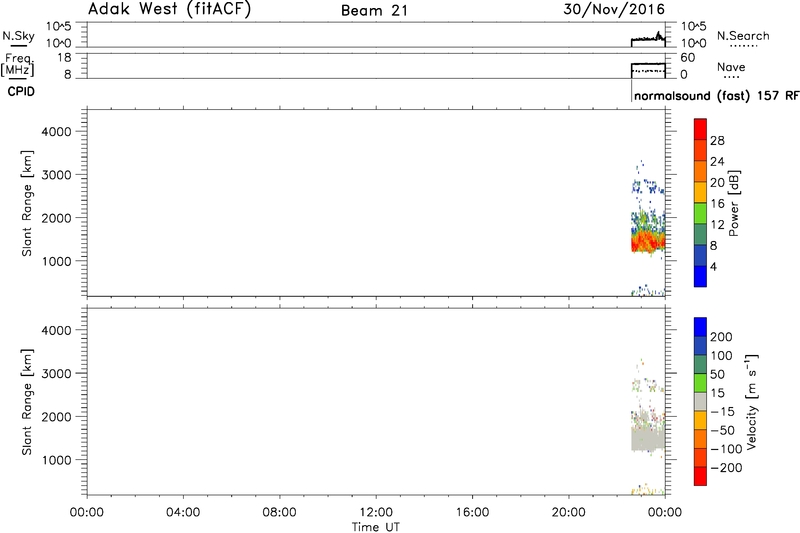This screenshot has height=533, width=800.
Task: Click the date '30/Nov/2016'
Action: [614, 9]
